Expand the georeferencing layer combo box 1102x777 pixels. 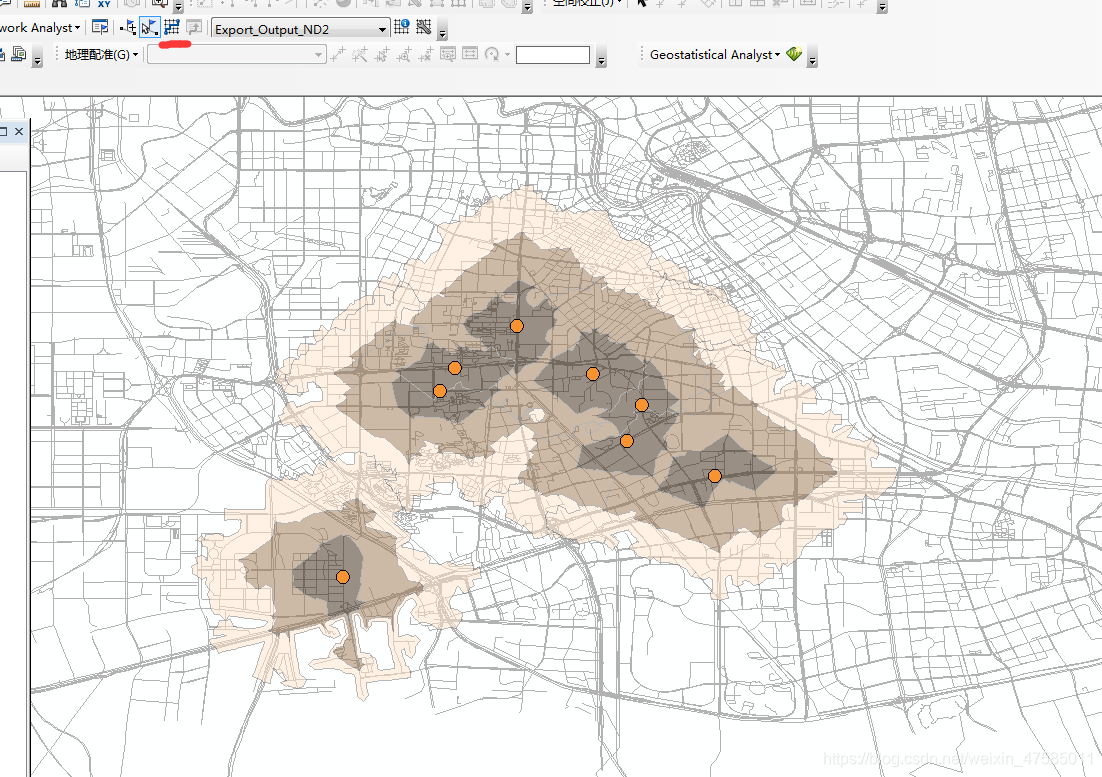pos(318,55)
